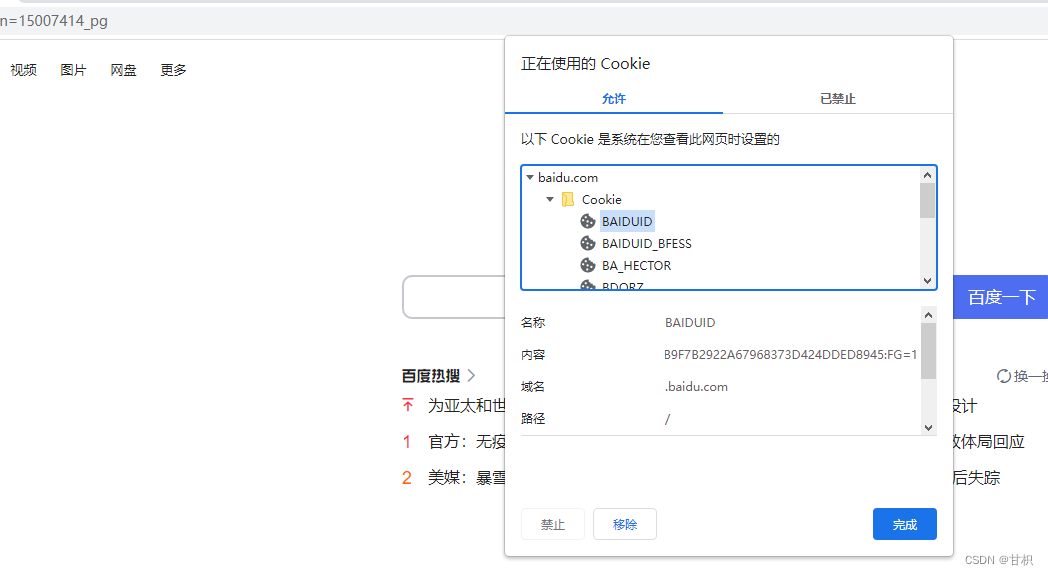Screen dimensions: 1048x575
Task: Click the 换一换 refresh icon
Action: [1003, 376]
